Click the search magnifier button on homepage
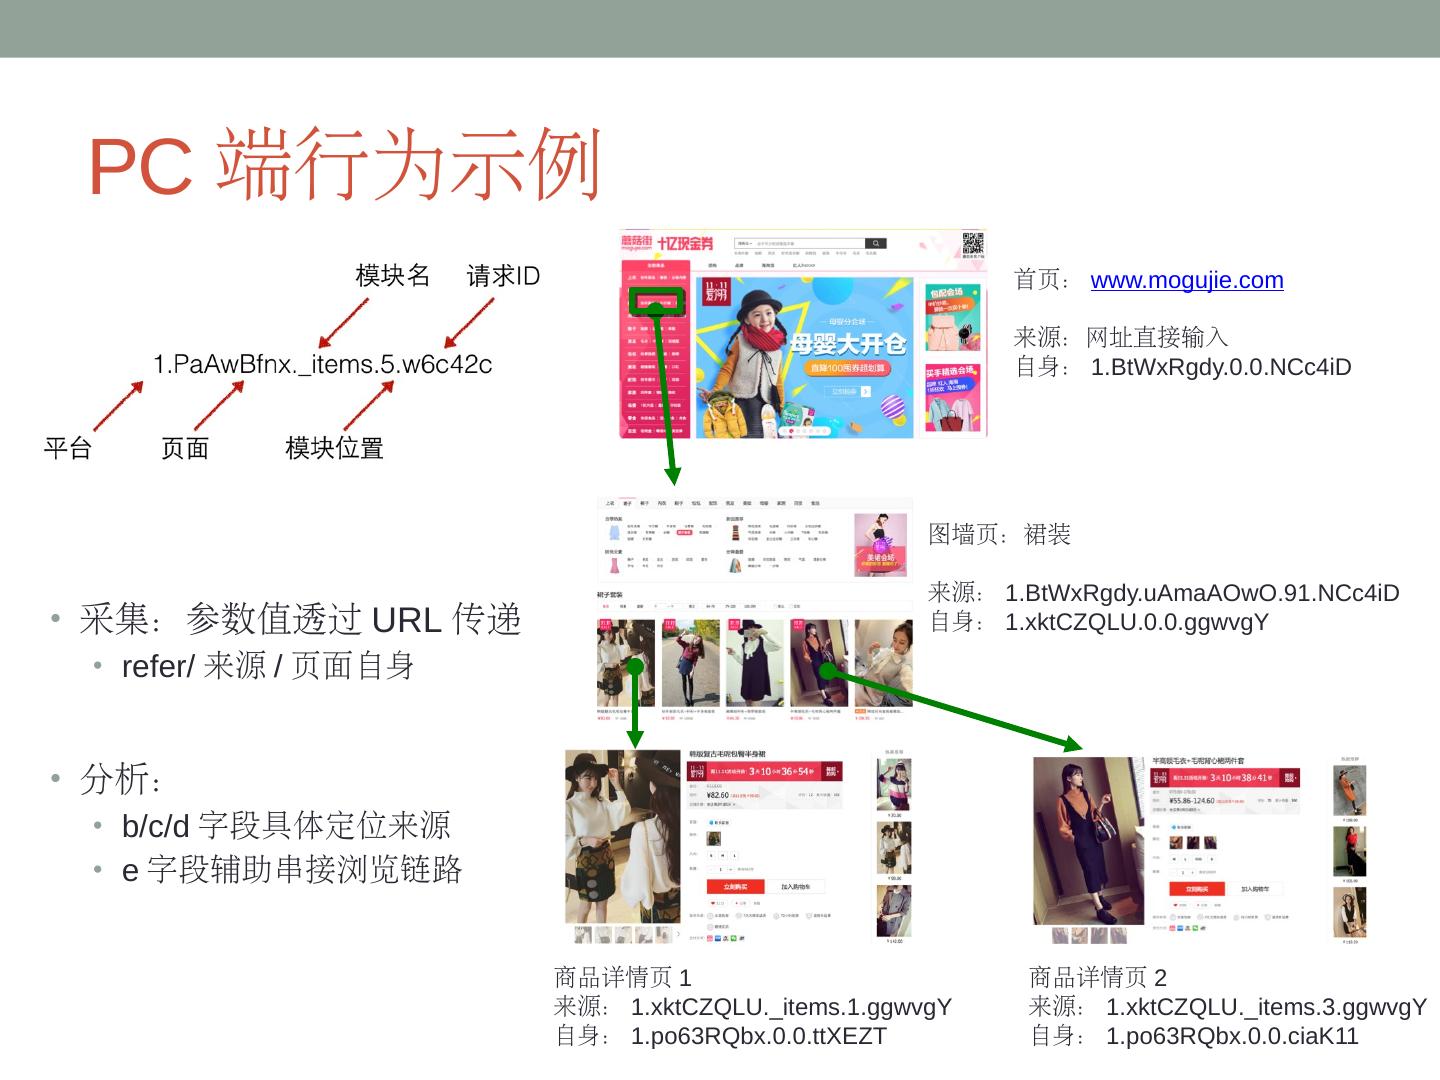1440x1080 pixels. click(875, 243)
